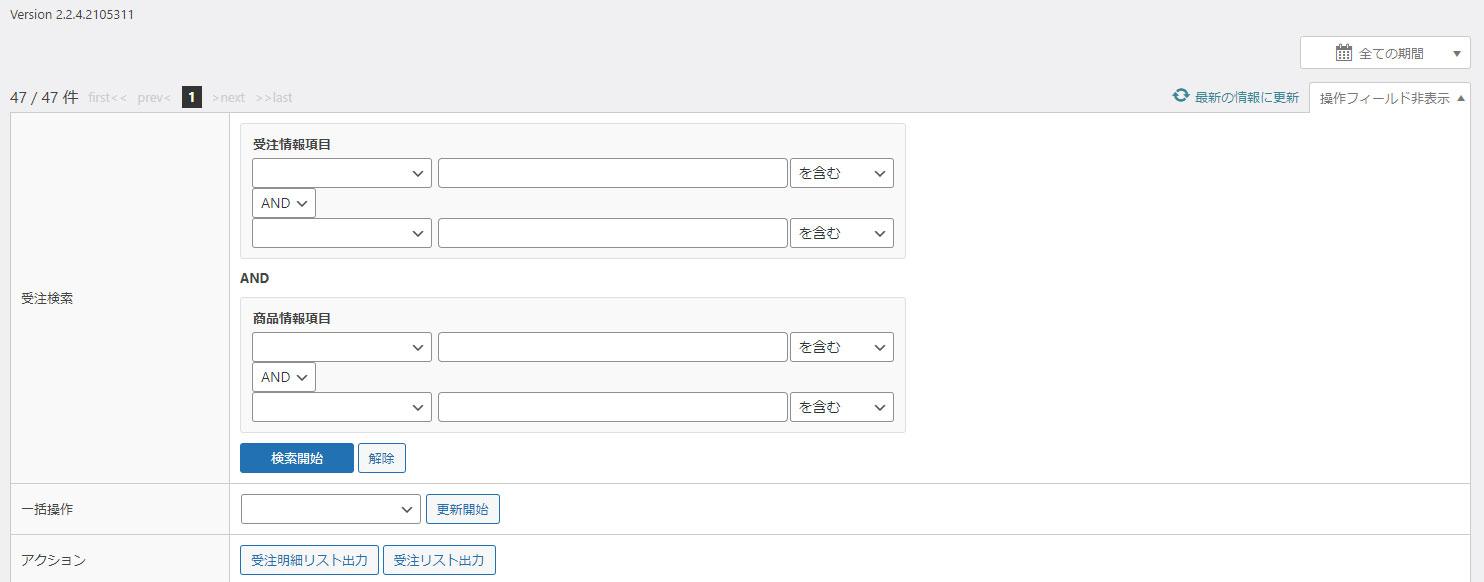Screen dimensions: 1484x582
Task: Start search with 検索開始 button
Action: coord(297,458)
